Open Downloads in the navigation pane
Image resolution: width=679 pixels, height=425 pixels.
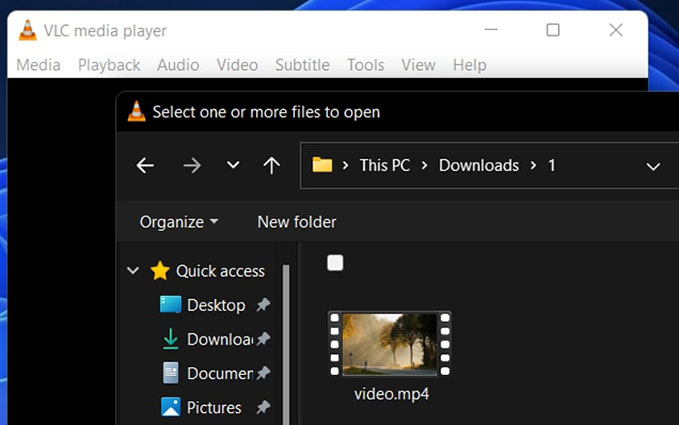(x=220, y=339)
